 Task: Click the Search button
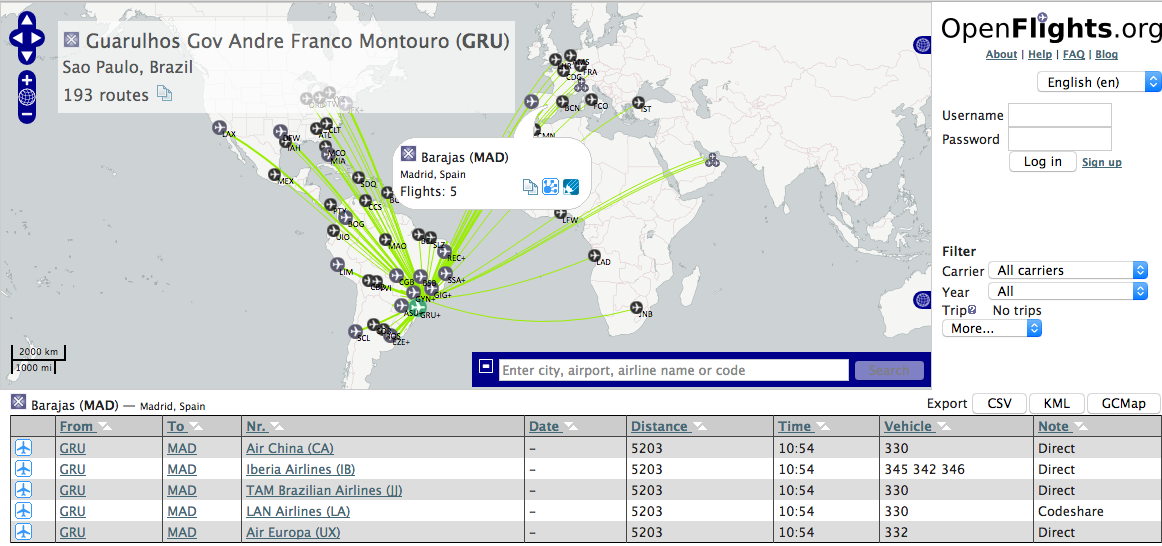tap(889, 370)
